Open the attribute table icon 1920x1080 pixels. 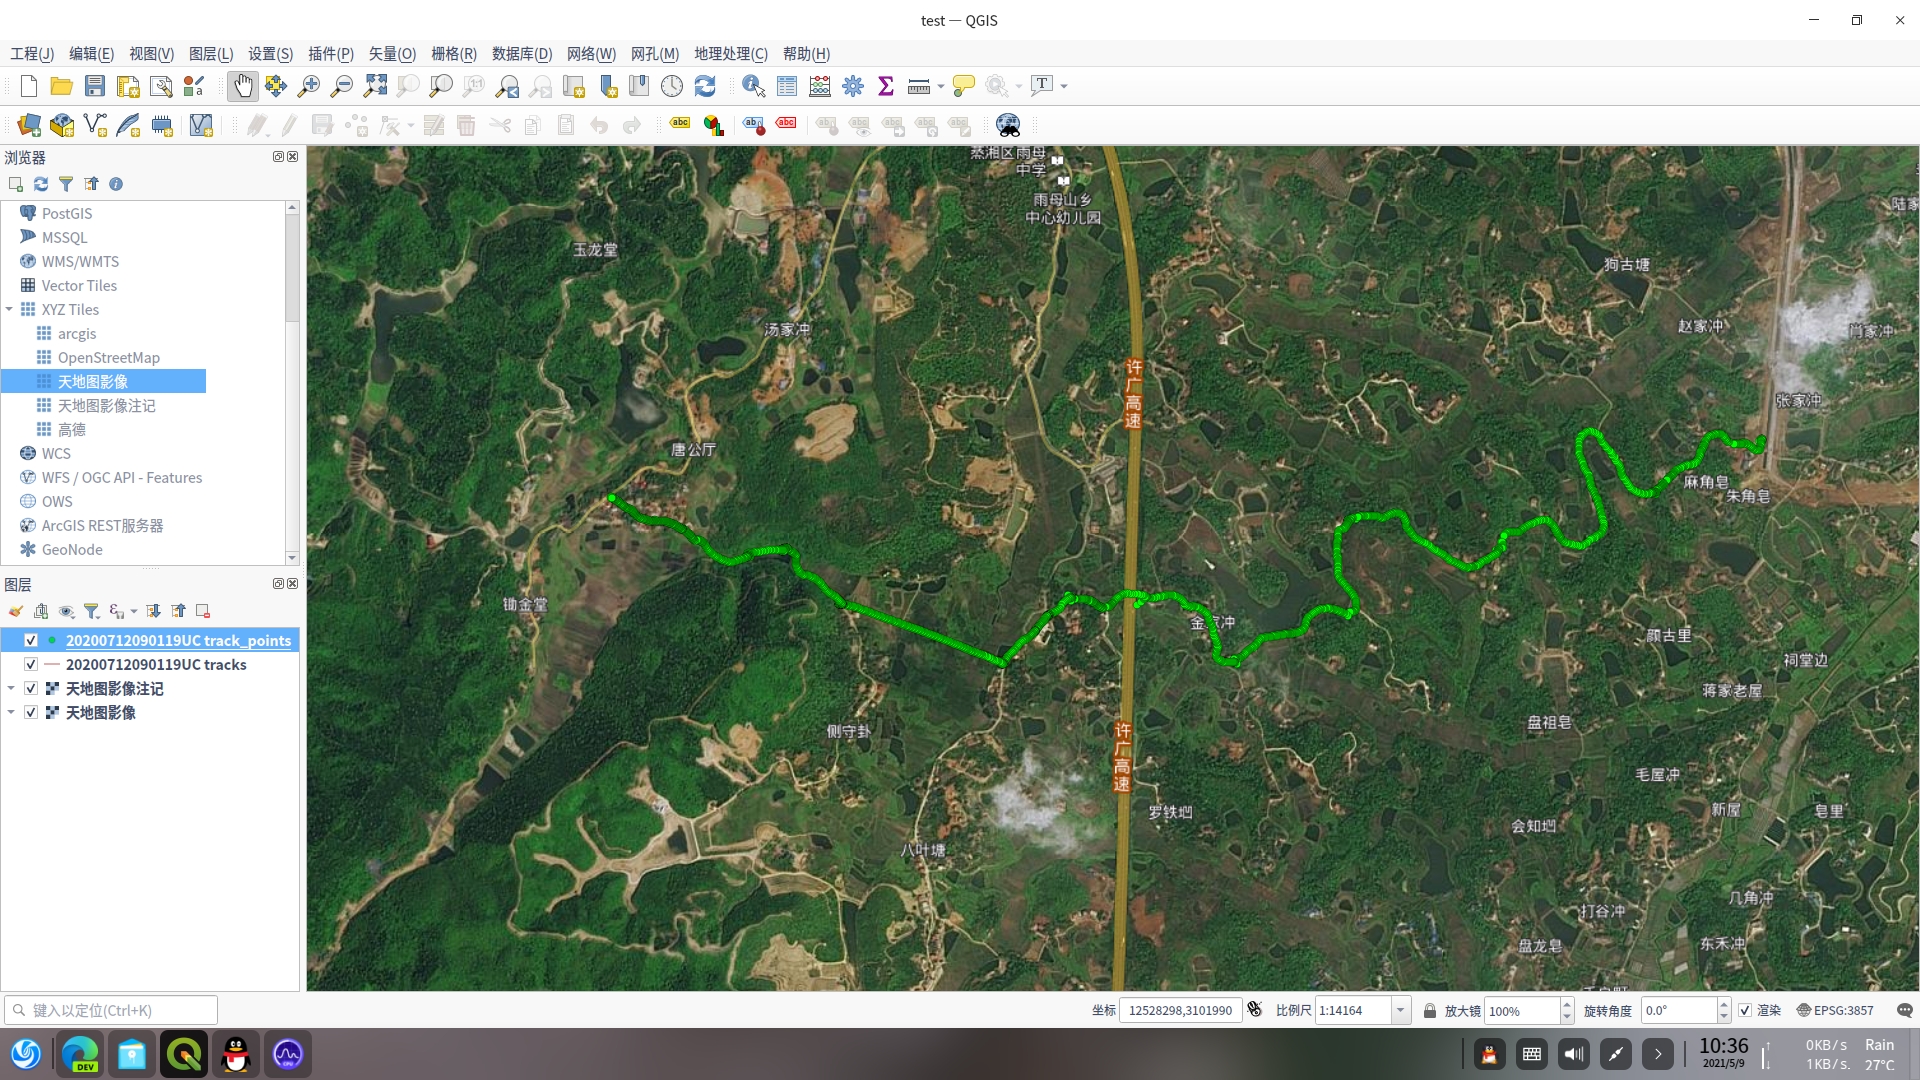pos(787,86)
